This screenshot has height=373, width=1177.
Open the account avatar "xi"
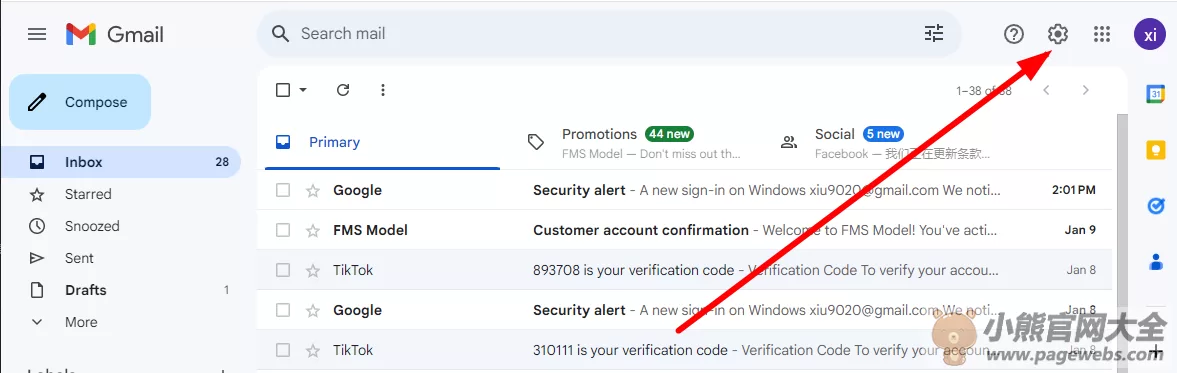click(x=1149, y=35)
